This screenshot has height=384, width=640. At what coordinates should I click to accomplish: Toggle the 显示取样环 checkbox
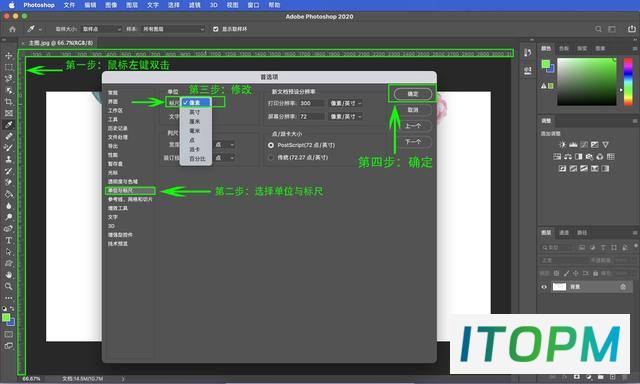(216, 29)
